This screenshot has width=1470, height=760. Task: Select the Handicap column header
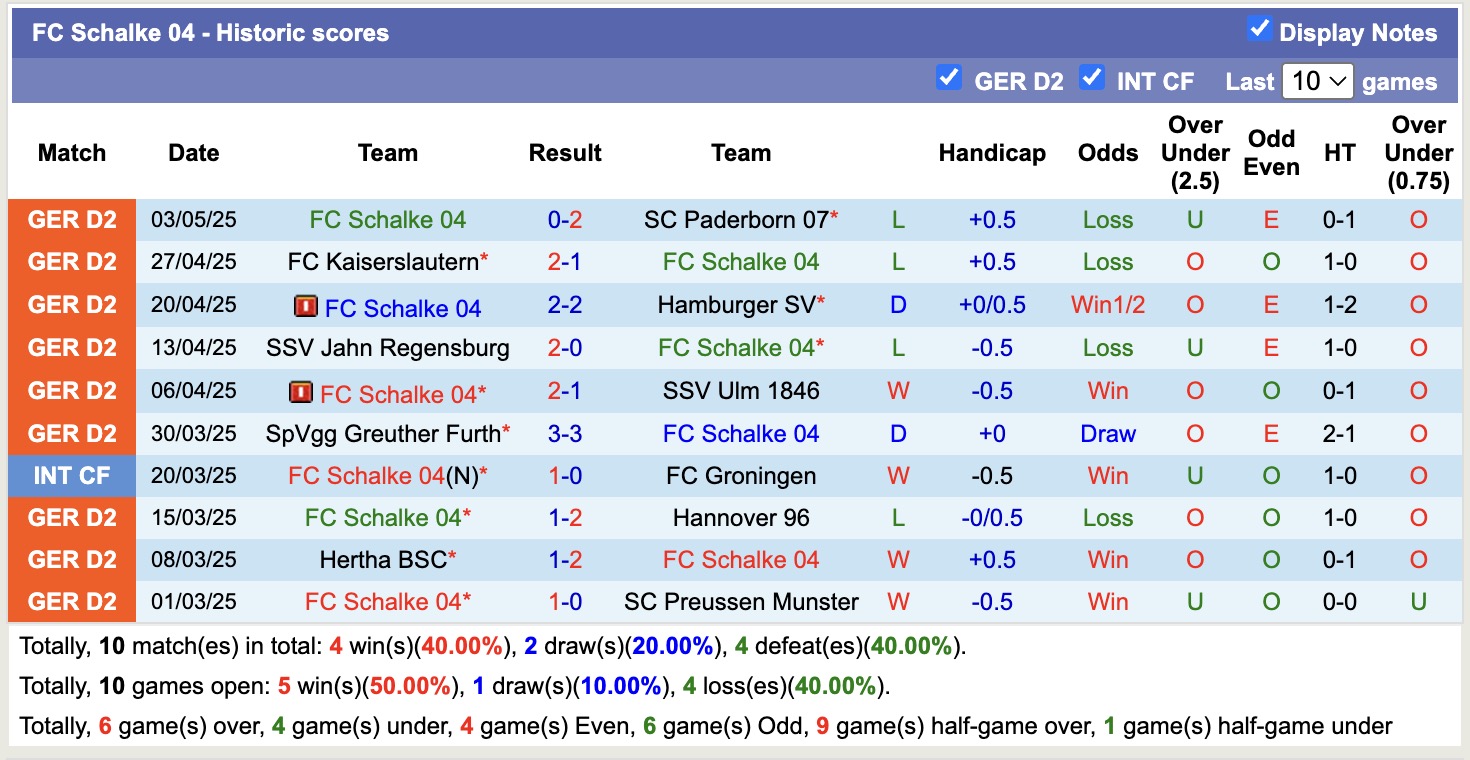coord(991,152)
